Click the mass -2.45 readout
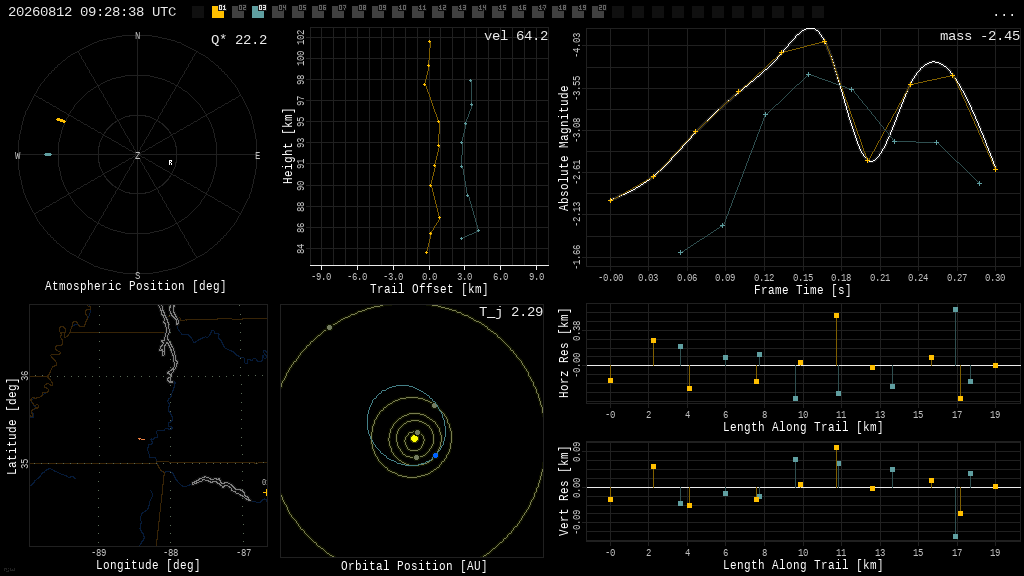Viewport: 1024px width, 576px height. click(x=979, y=36)
